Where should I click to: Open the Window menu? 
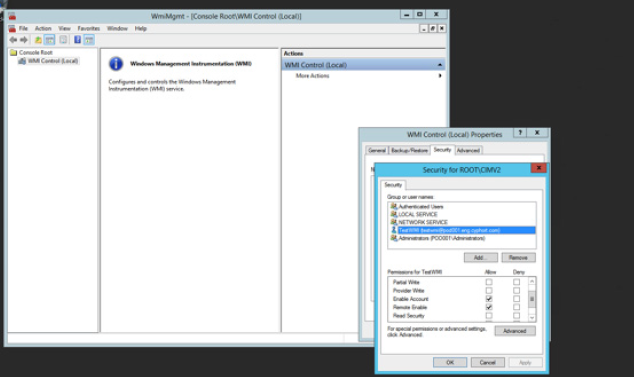click(x=117, y=28)
